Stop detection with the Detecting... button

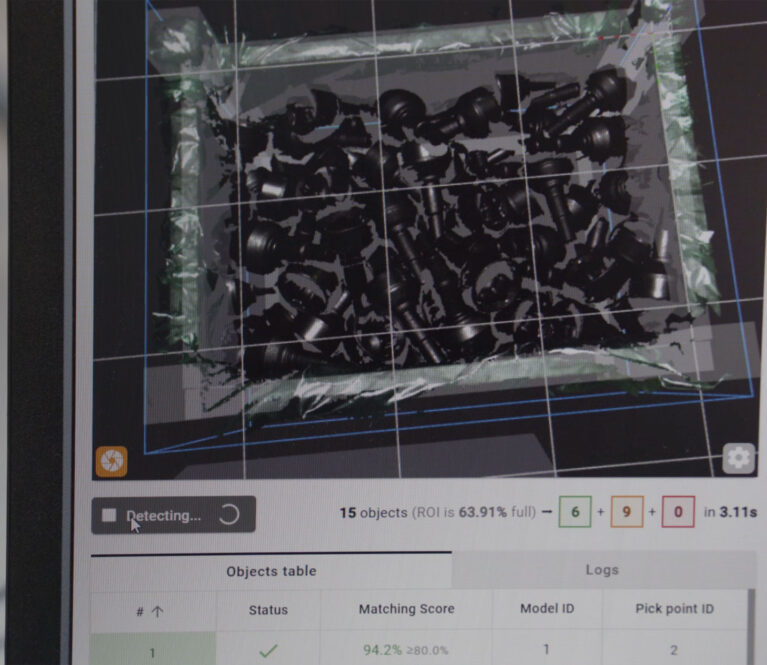point(173,515)
